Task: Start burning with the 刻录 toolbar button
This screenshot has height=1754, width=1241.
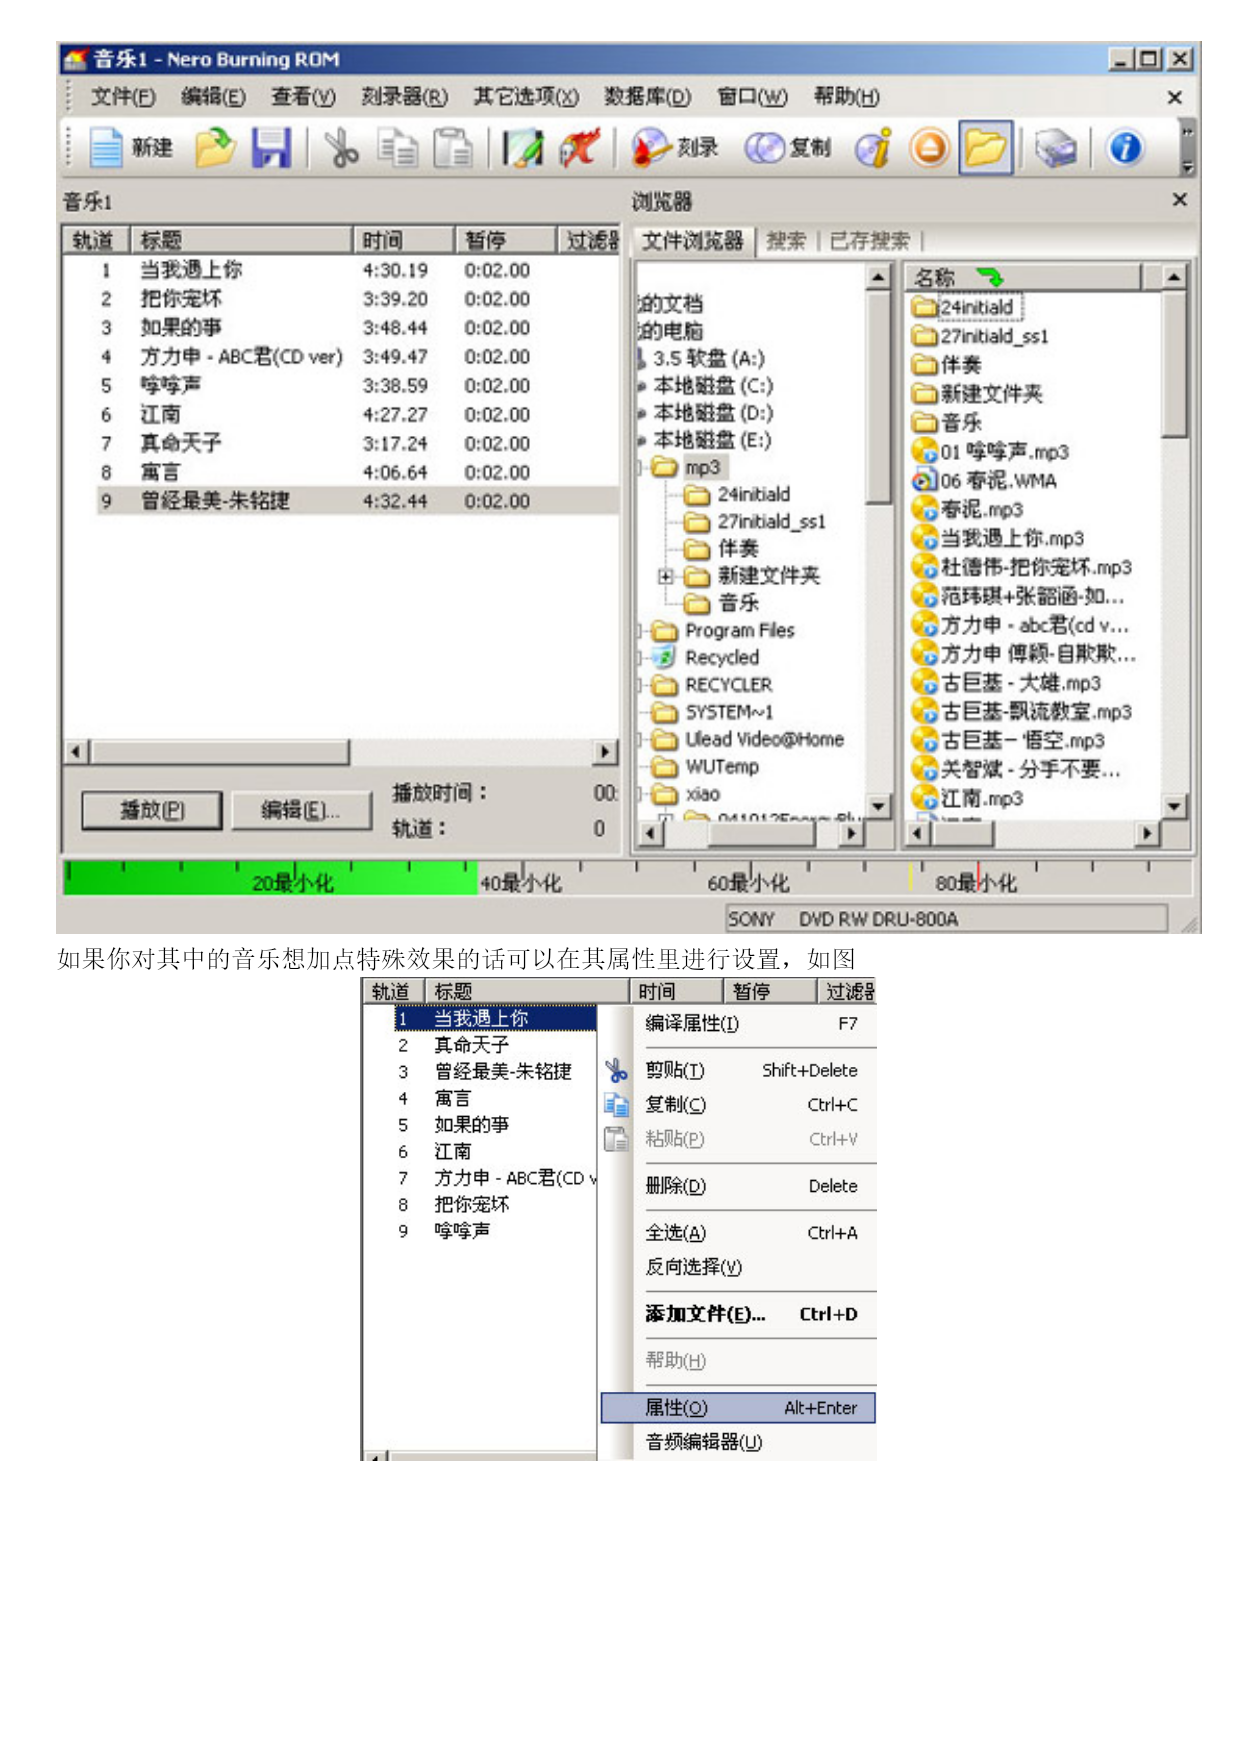Action: (675, 148)
